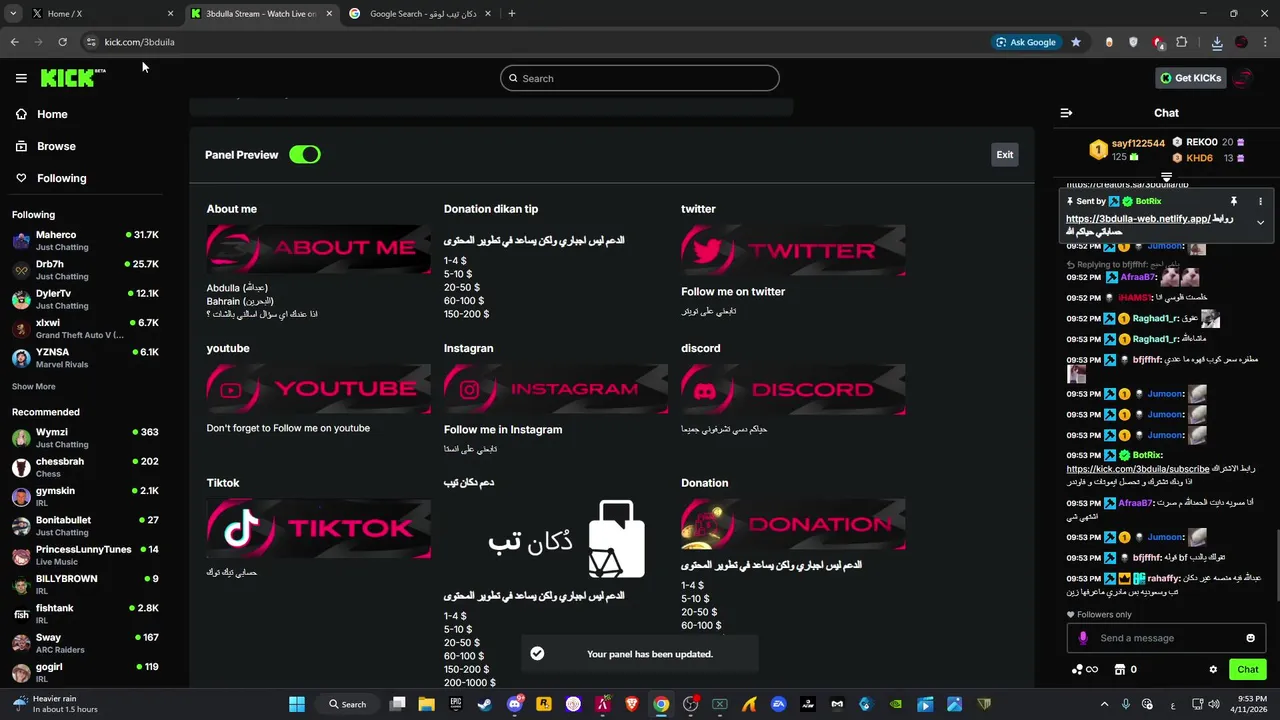1280x720 pixels.
Task: Open the shop icon with 0 count
Action: 1125,669
